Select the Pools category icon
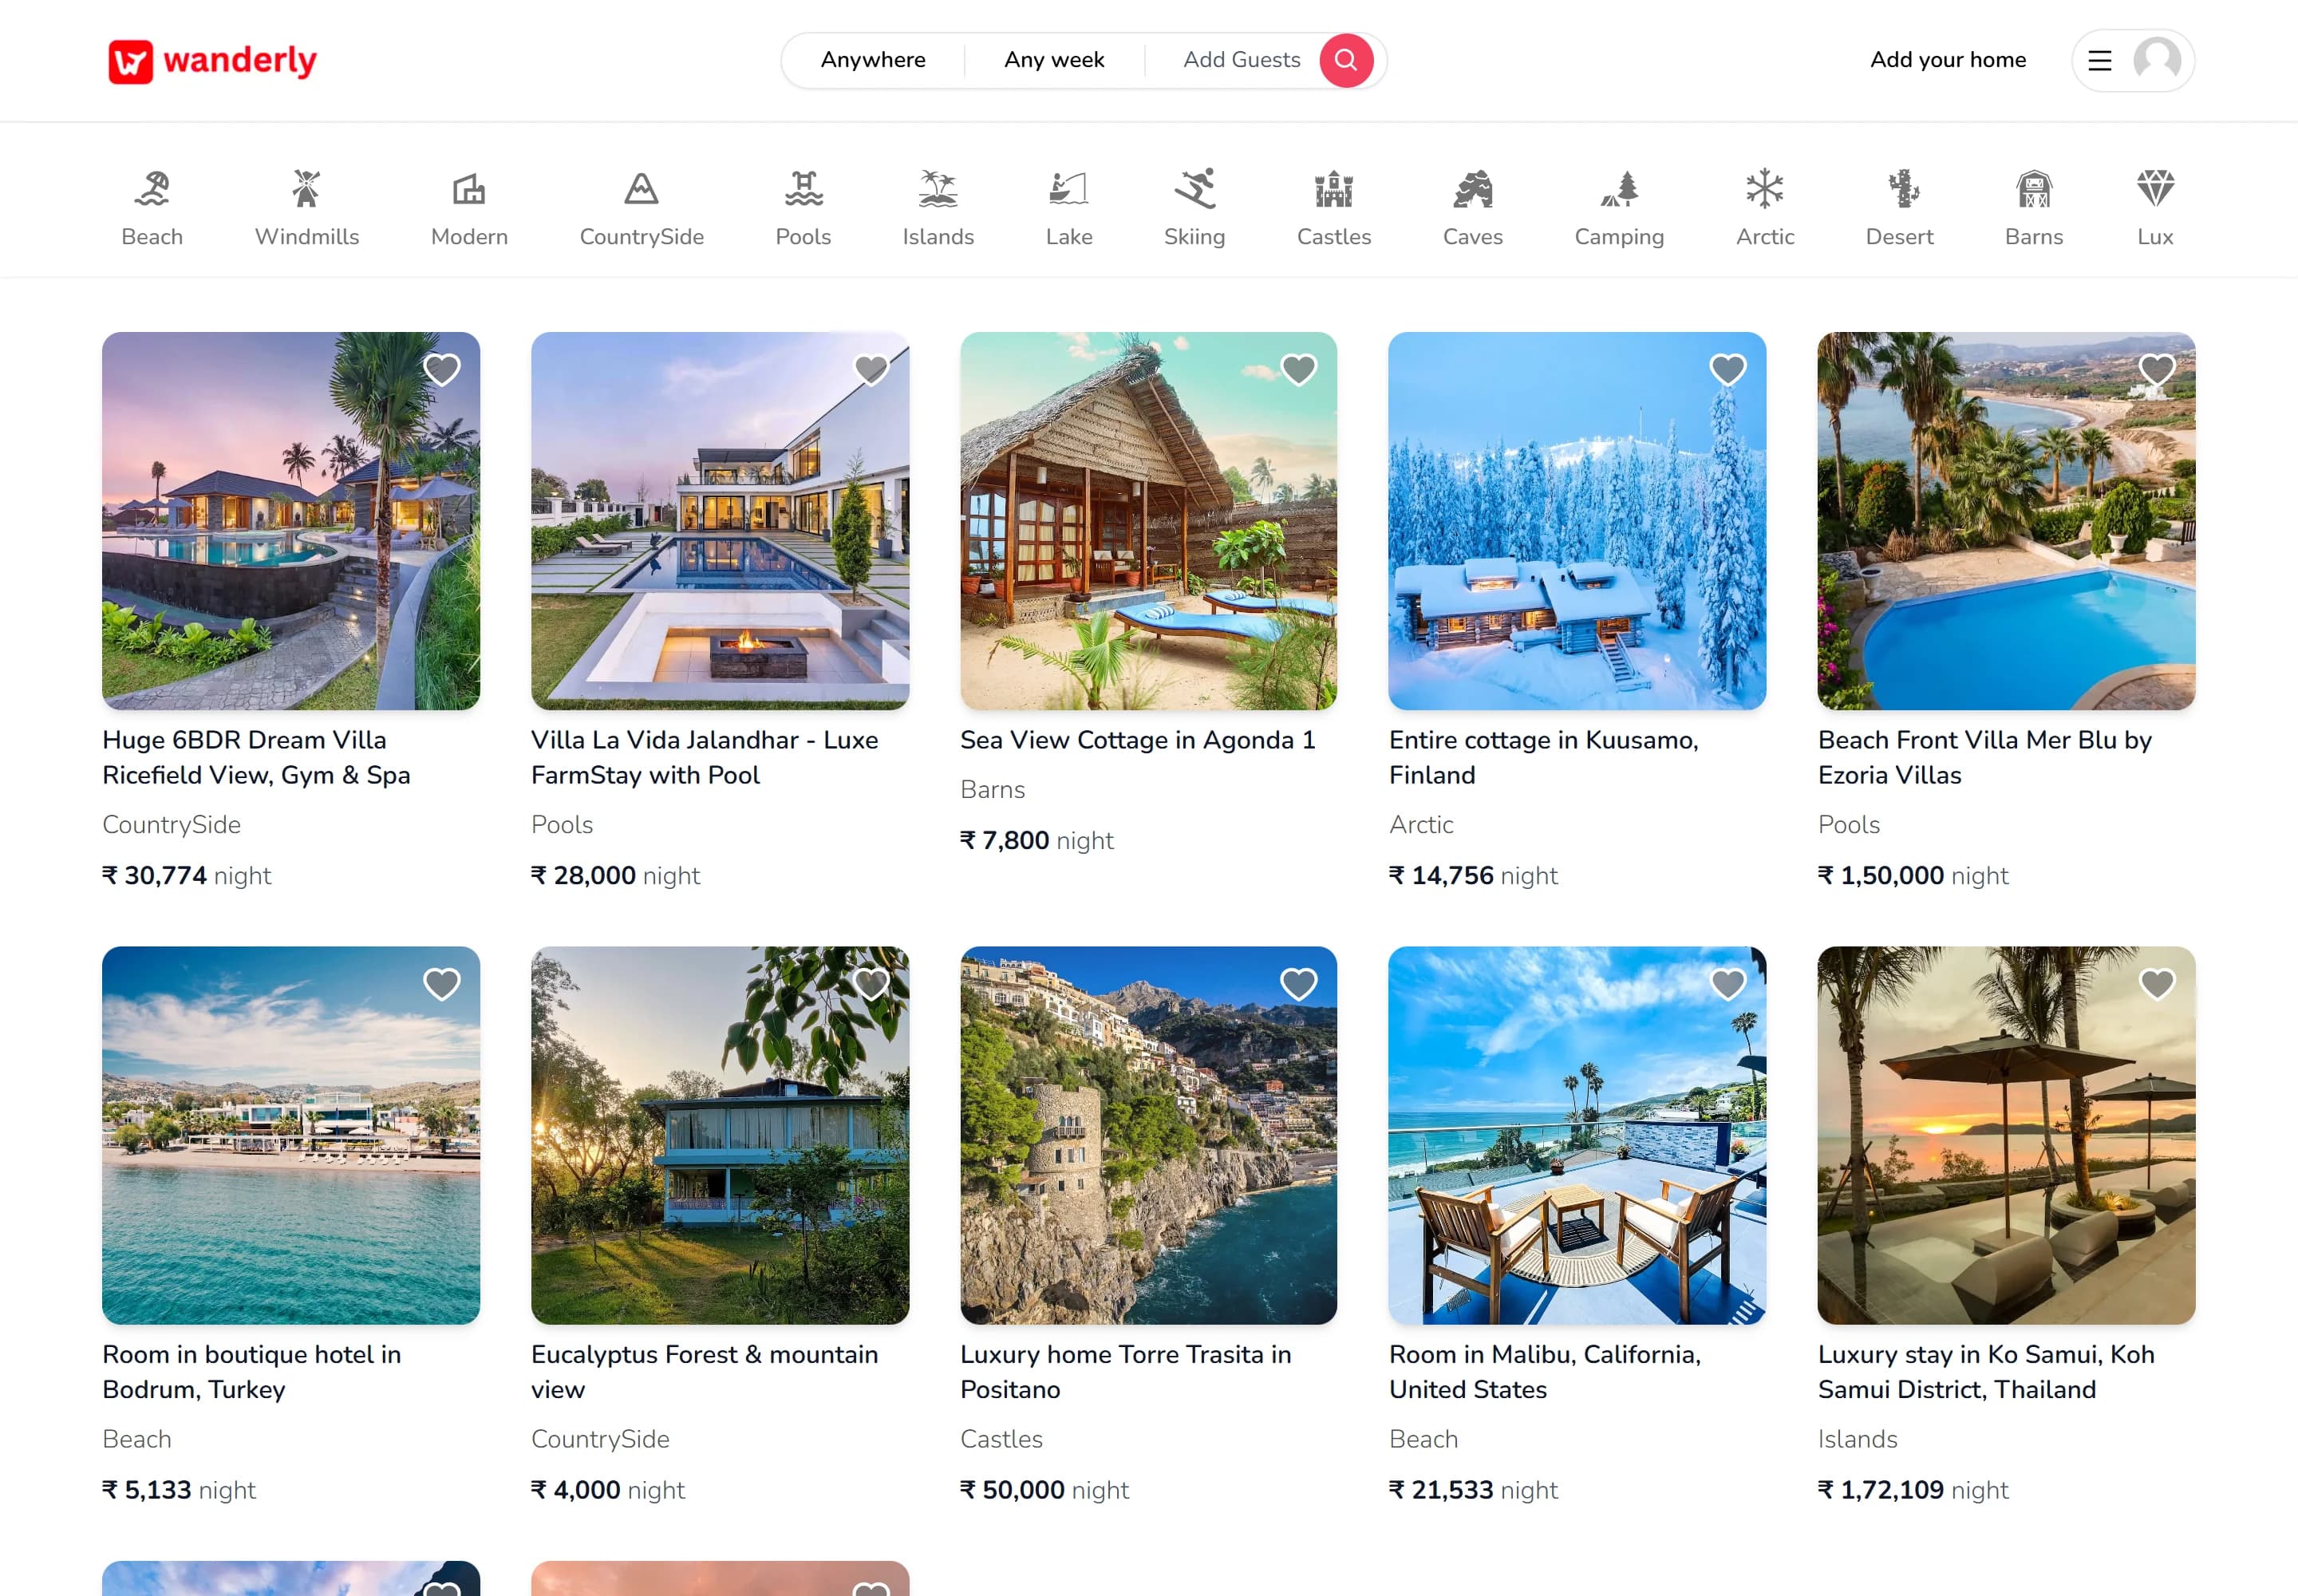The width and height of the screenshot is (2298, 1596). pos(803,188)
